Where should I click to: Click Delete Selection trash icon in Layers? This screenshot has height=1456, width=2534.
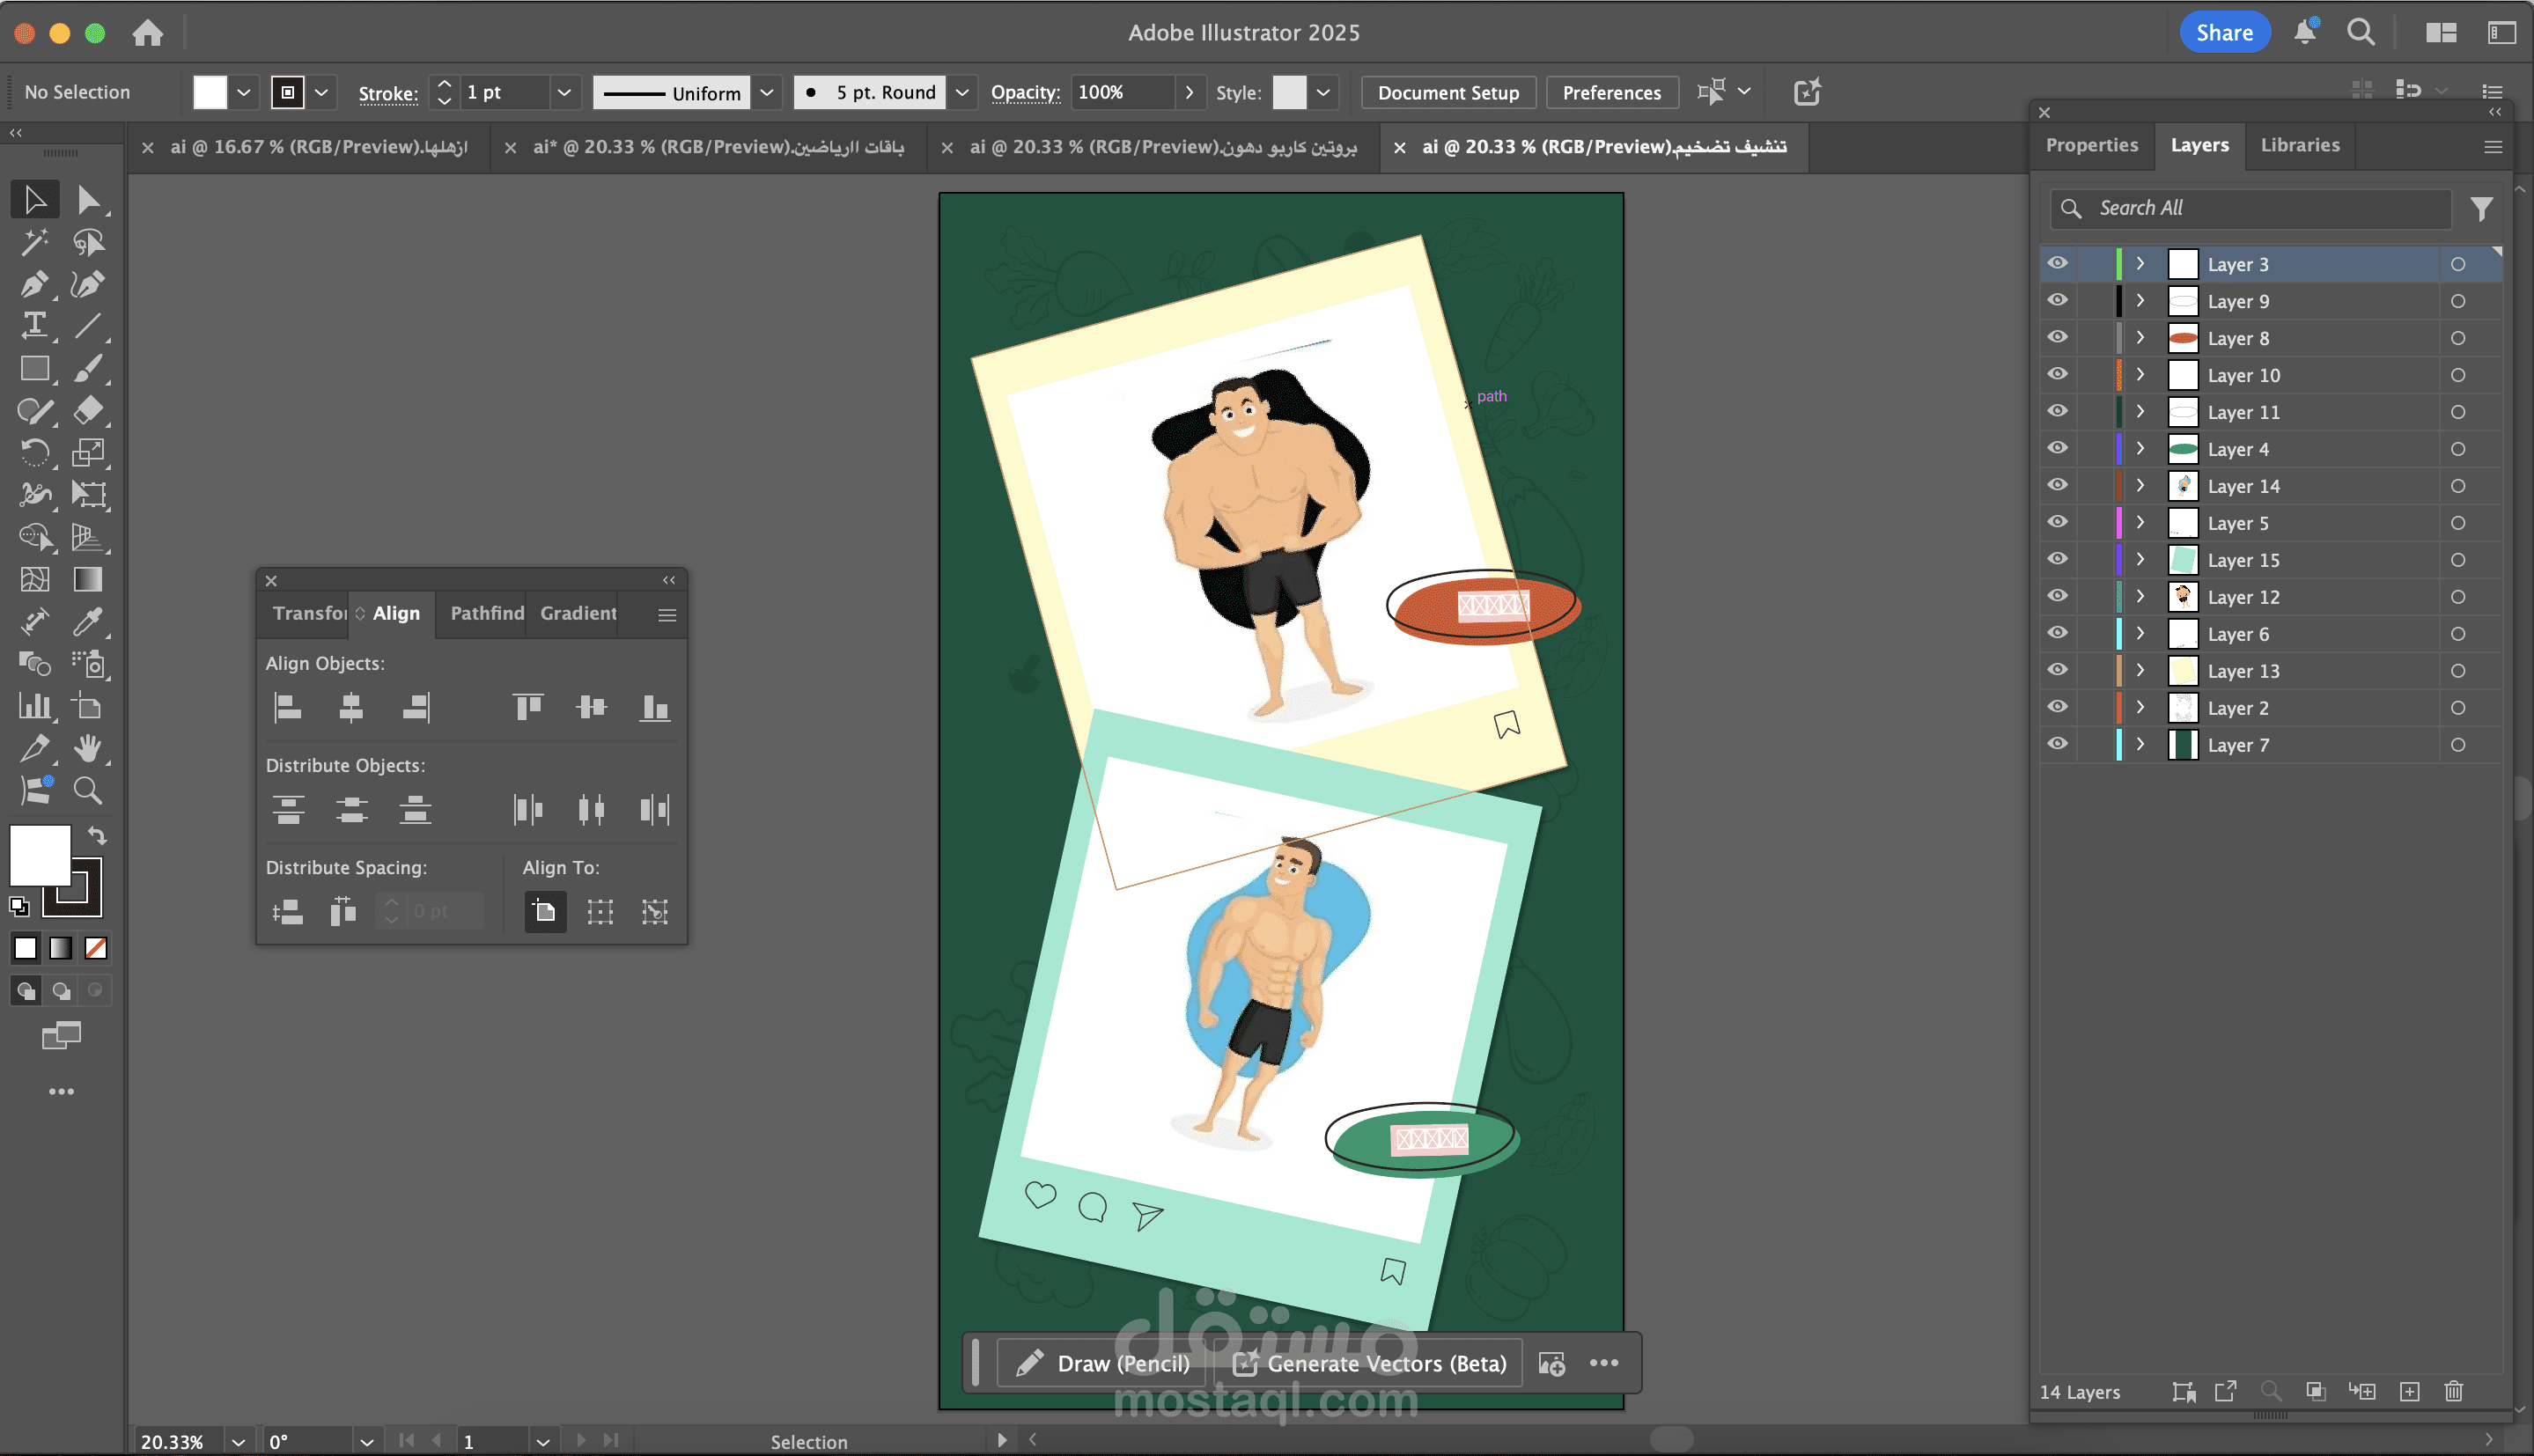[x=2453, y=1391]
